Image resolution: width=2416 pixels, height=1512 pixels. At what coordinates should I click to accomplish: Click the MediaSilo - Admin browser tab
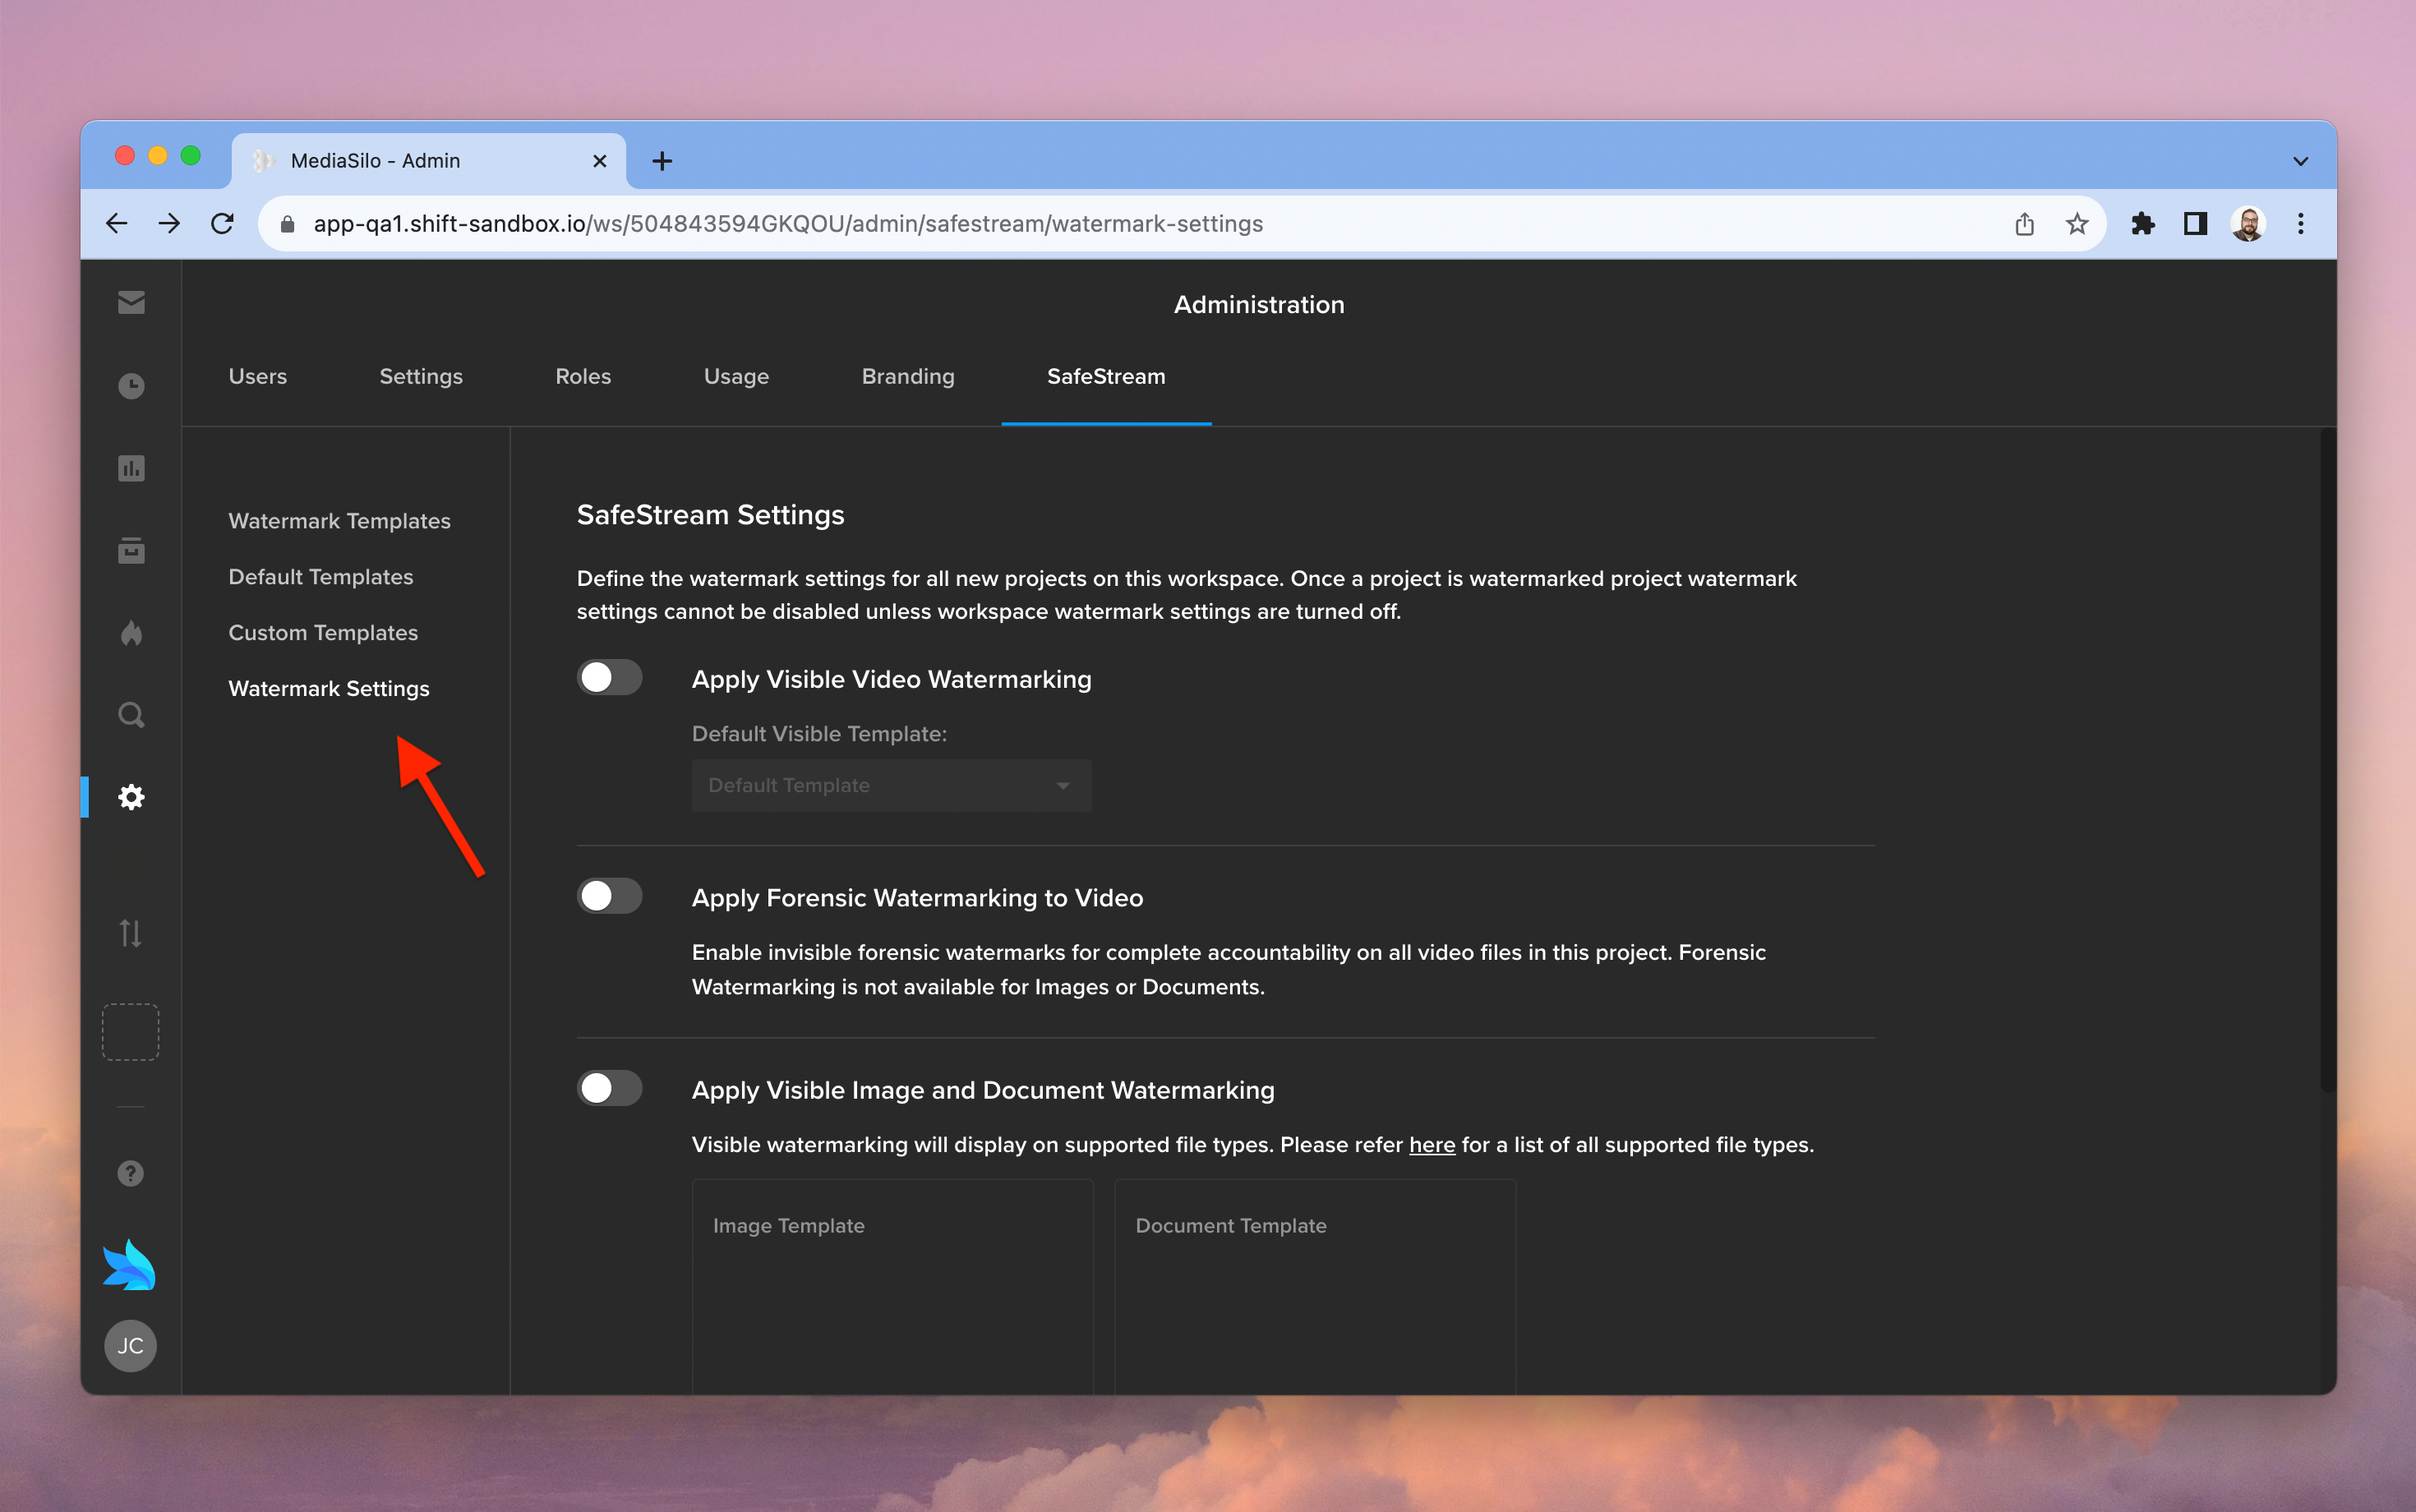coord(430,161)
